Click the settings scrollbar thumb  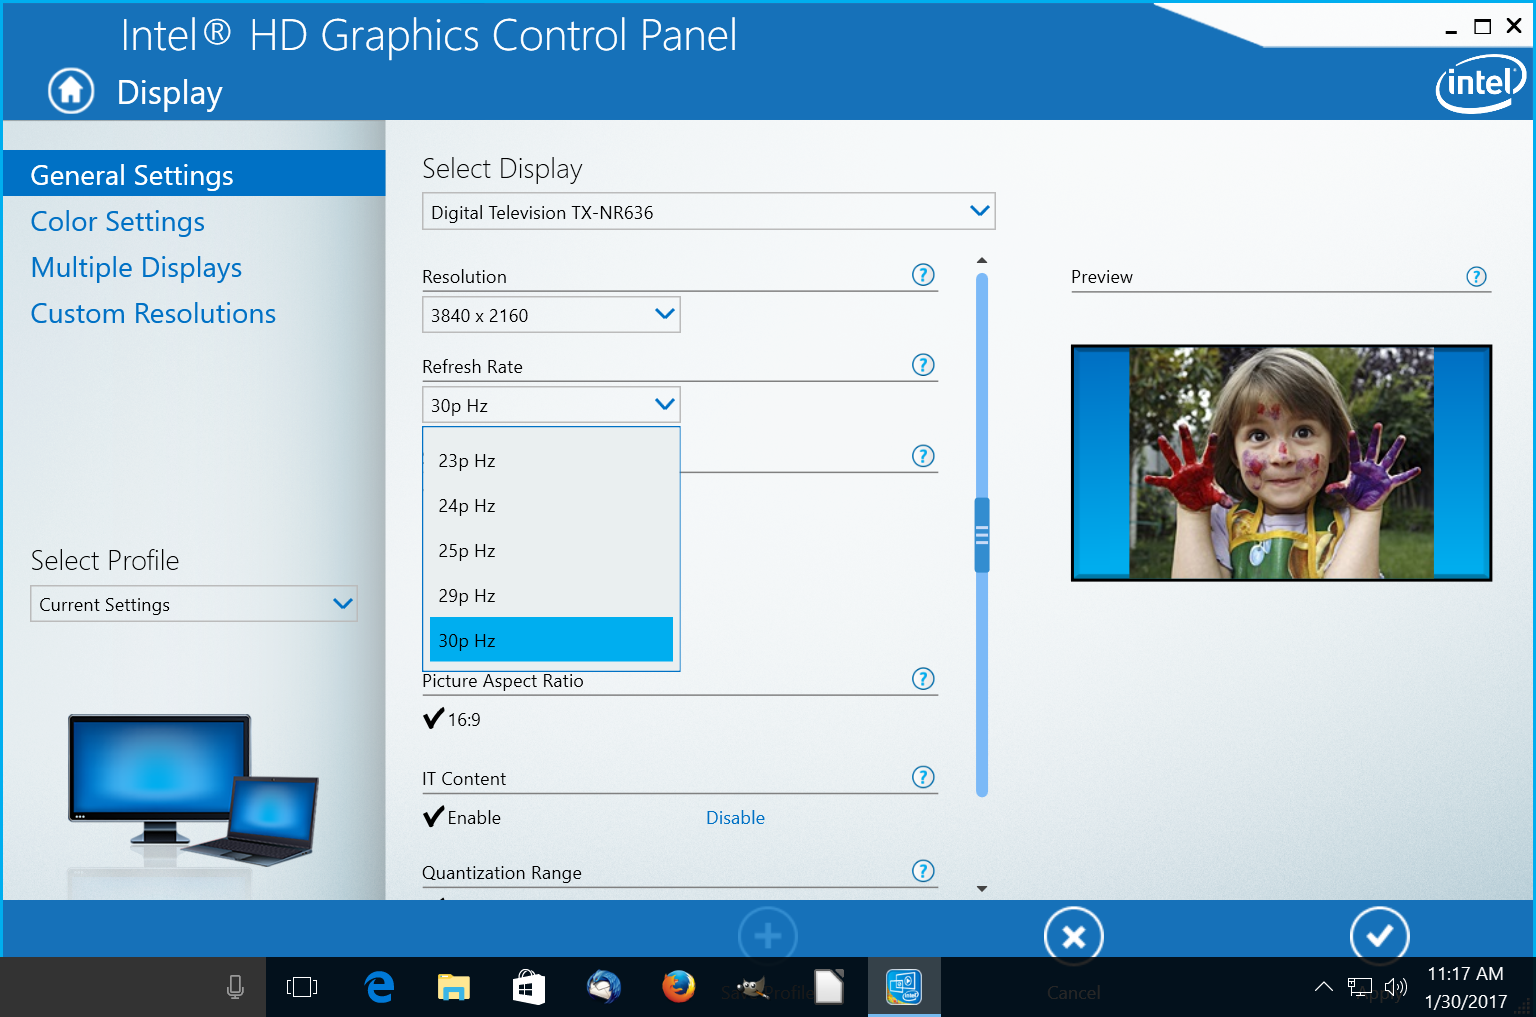pos(982,535)
